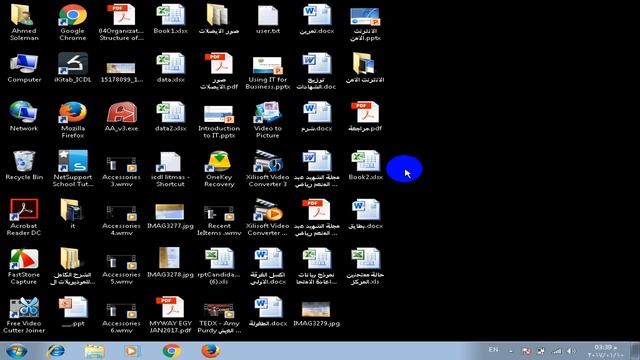This screenshot has width=640, height=360.
Task: Open the 'it' folder
Action: pos(73,214)
